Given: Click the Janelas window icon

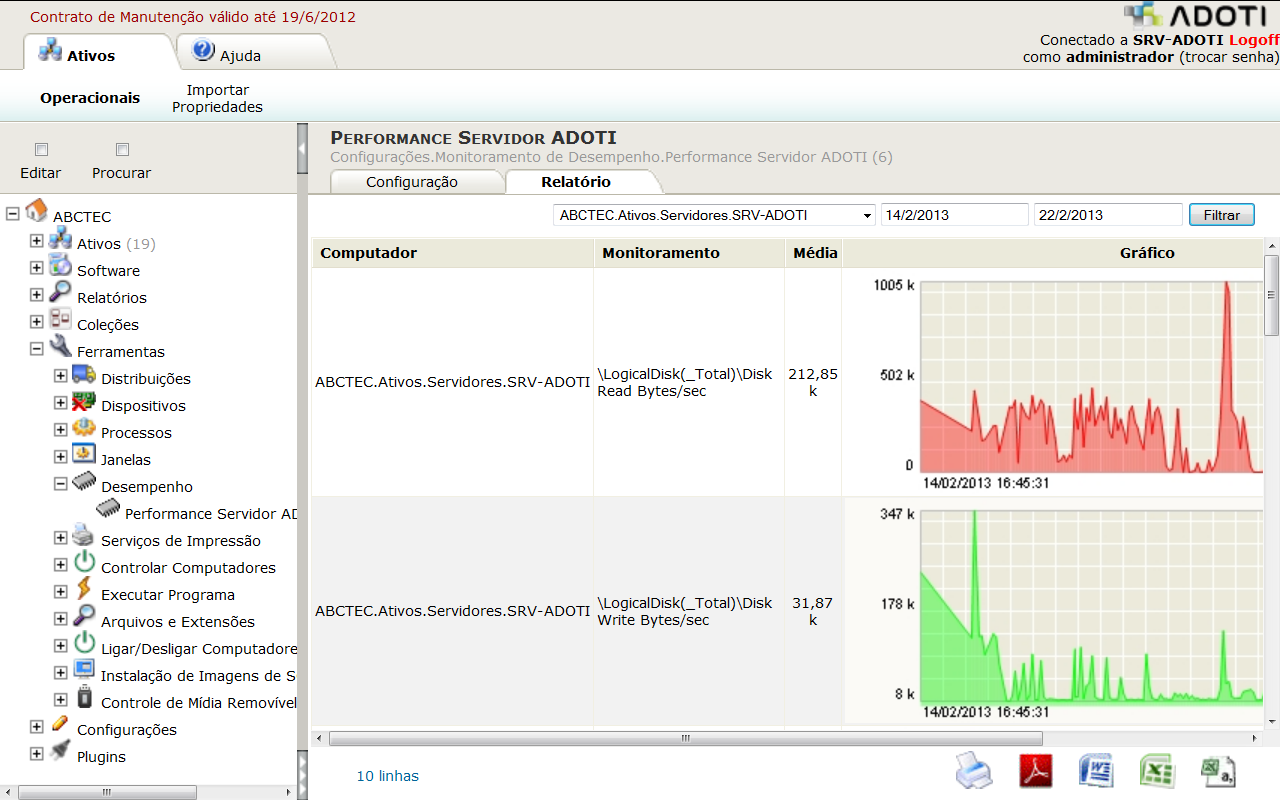Looking at the screenshot, I should 85,455.
